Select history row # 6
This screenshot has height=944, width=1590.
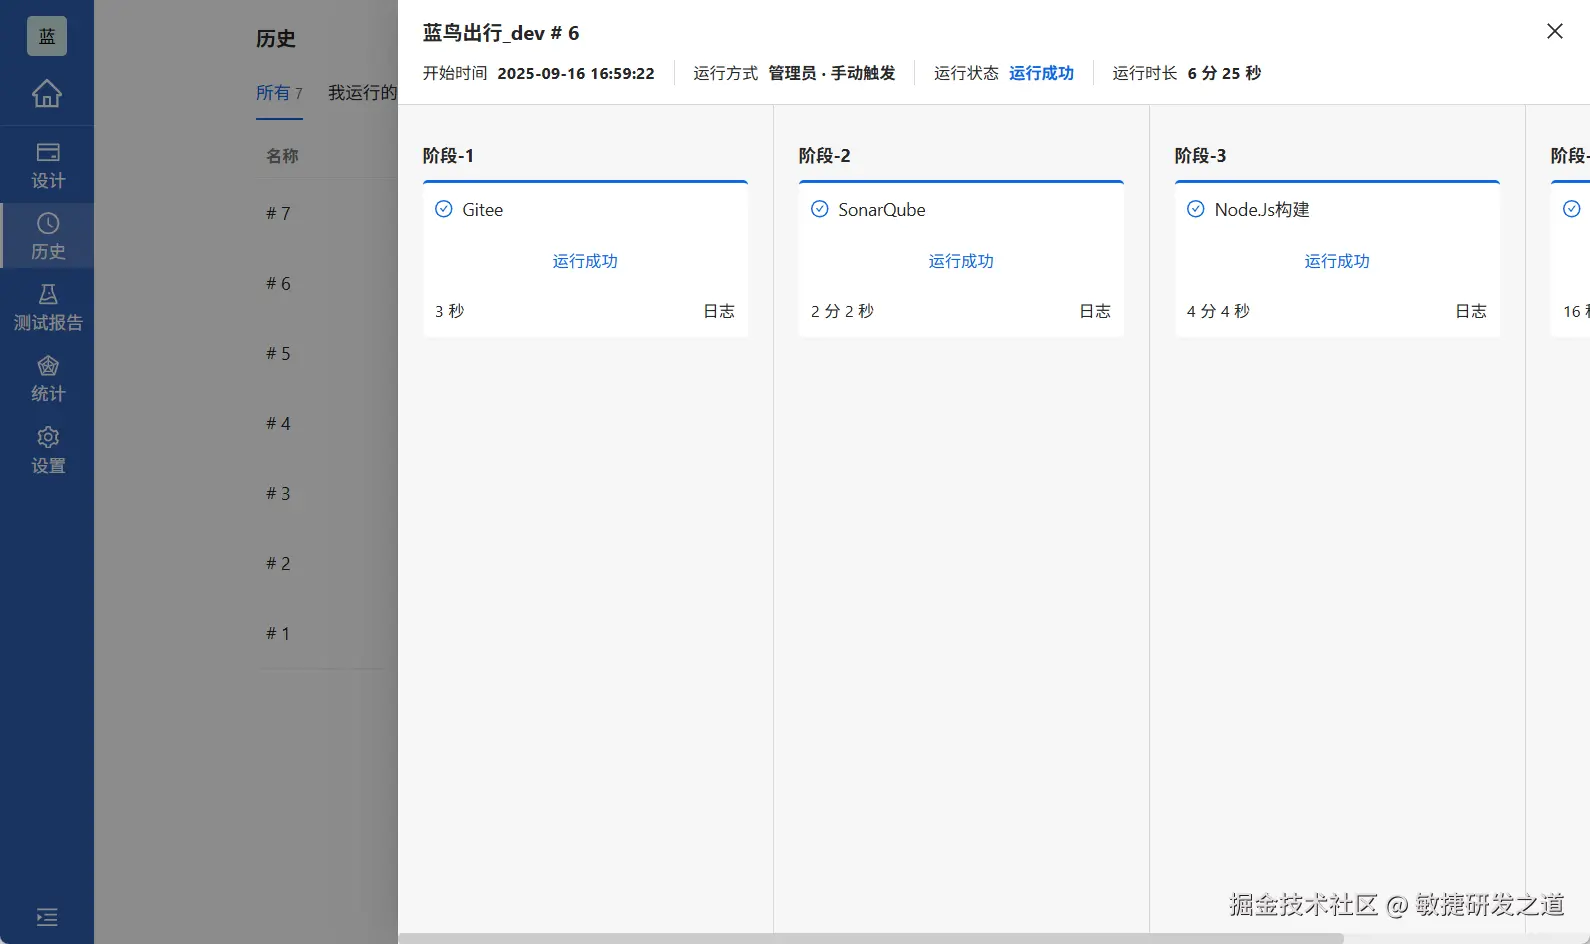(278, 283)
